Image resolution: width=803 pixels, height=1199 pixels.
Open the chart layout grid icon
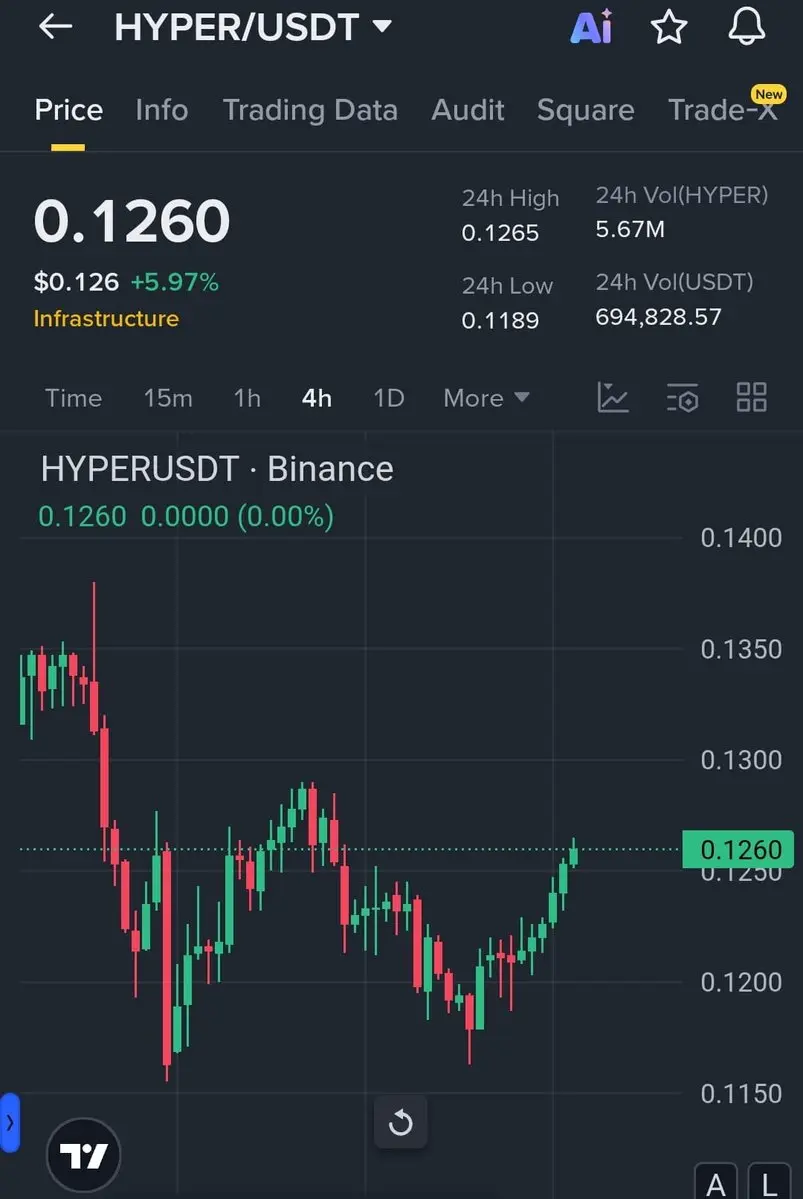[751, 398]
